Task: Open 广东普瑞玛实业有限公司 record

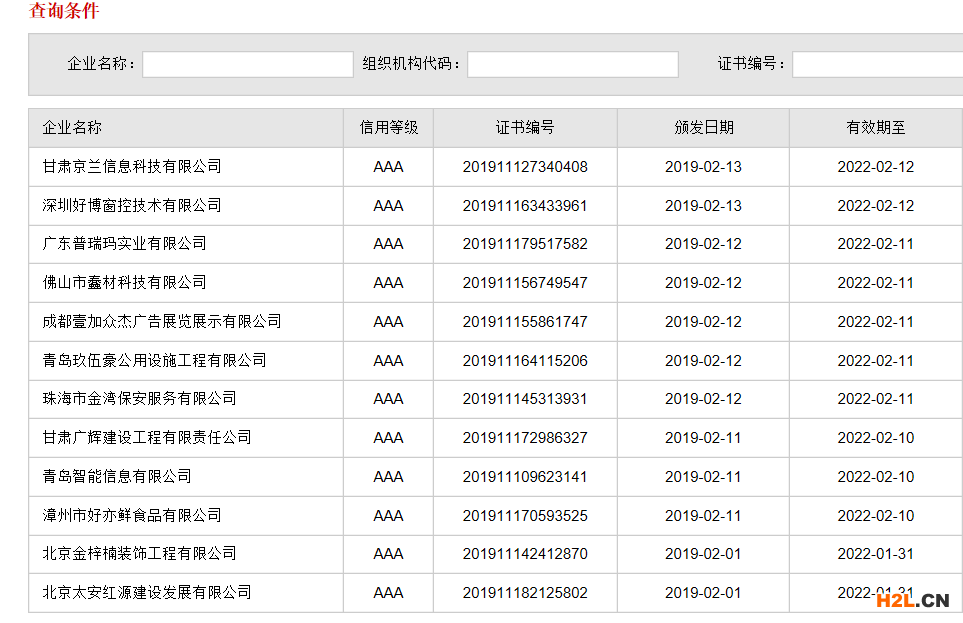Action: pyautogui.click(x=124, y=244)
